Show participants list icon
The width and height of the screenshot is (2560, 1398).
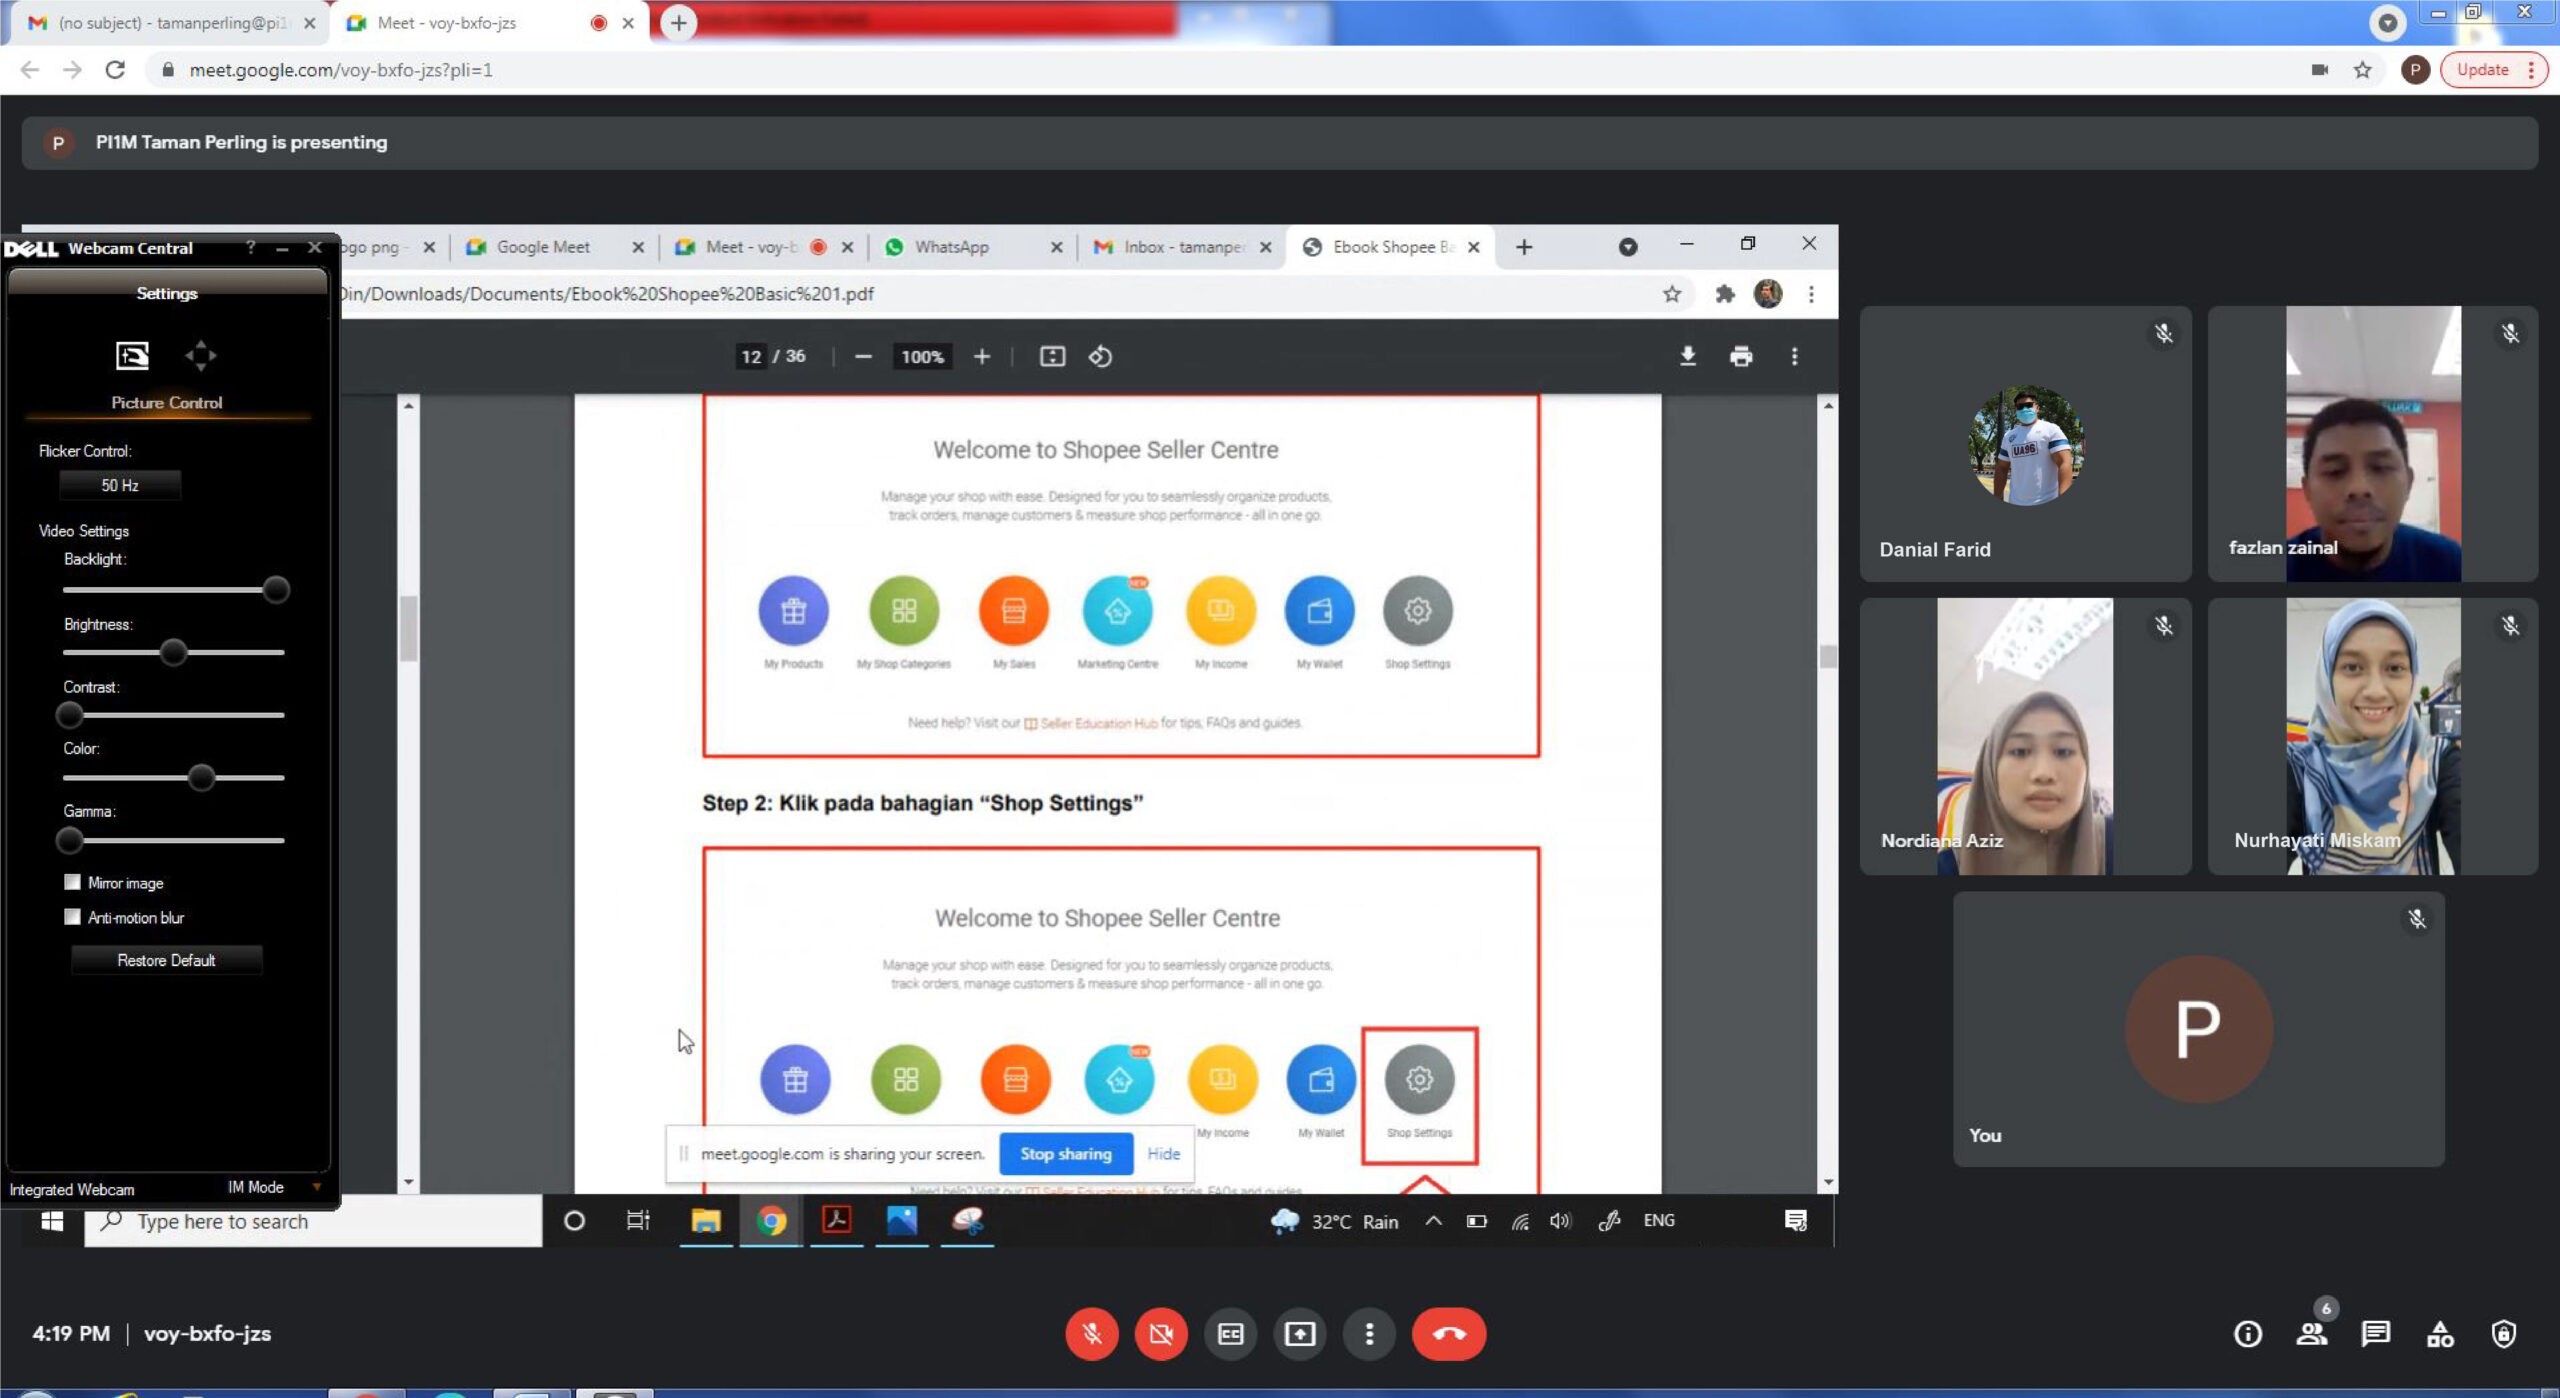(x=2311, y=1333)
